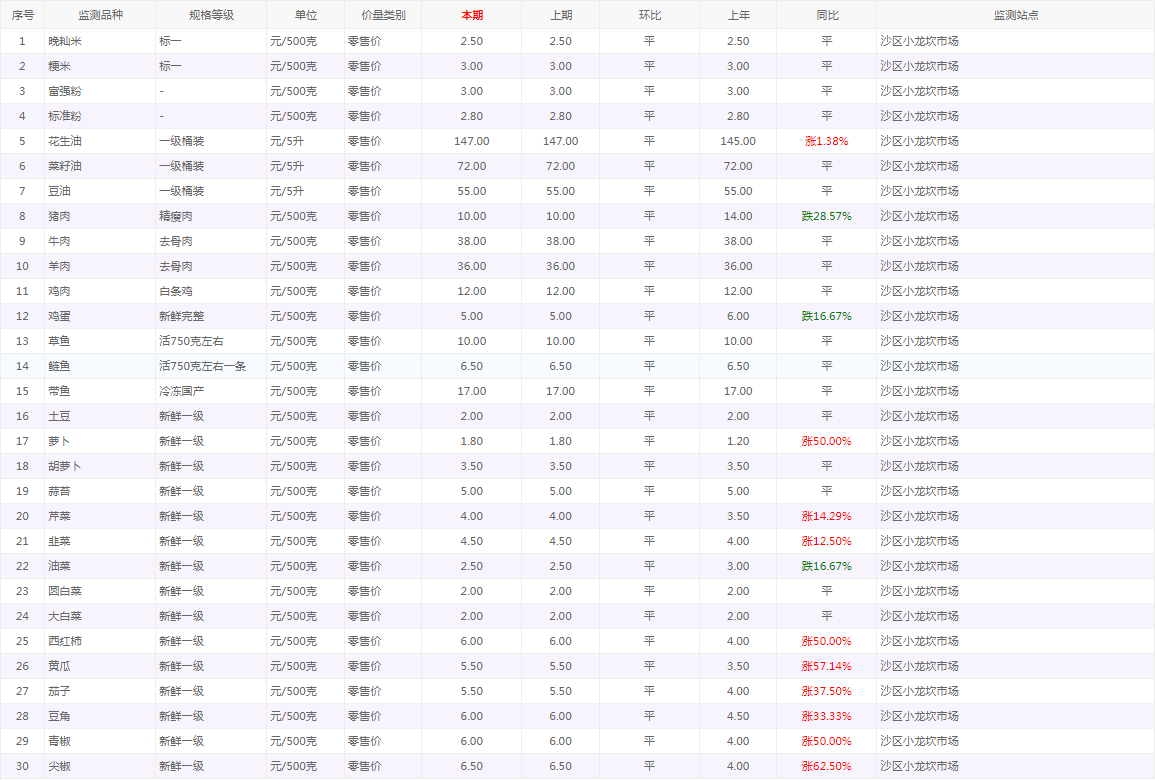Click the 环比 column header

[649, 15]
